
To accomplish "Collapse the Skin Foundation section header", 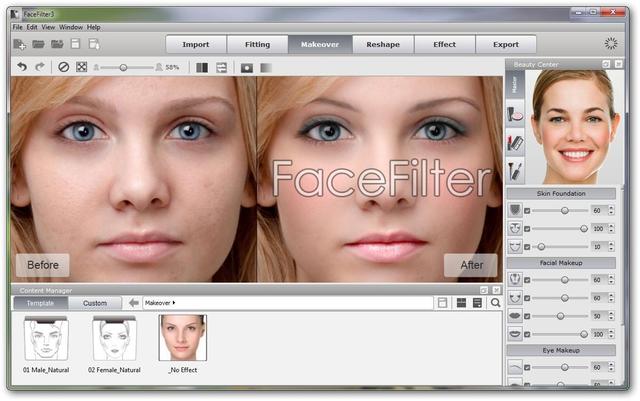I will (561, 194).
